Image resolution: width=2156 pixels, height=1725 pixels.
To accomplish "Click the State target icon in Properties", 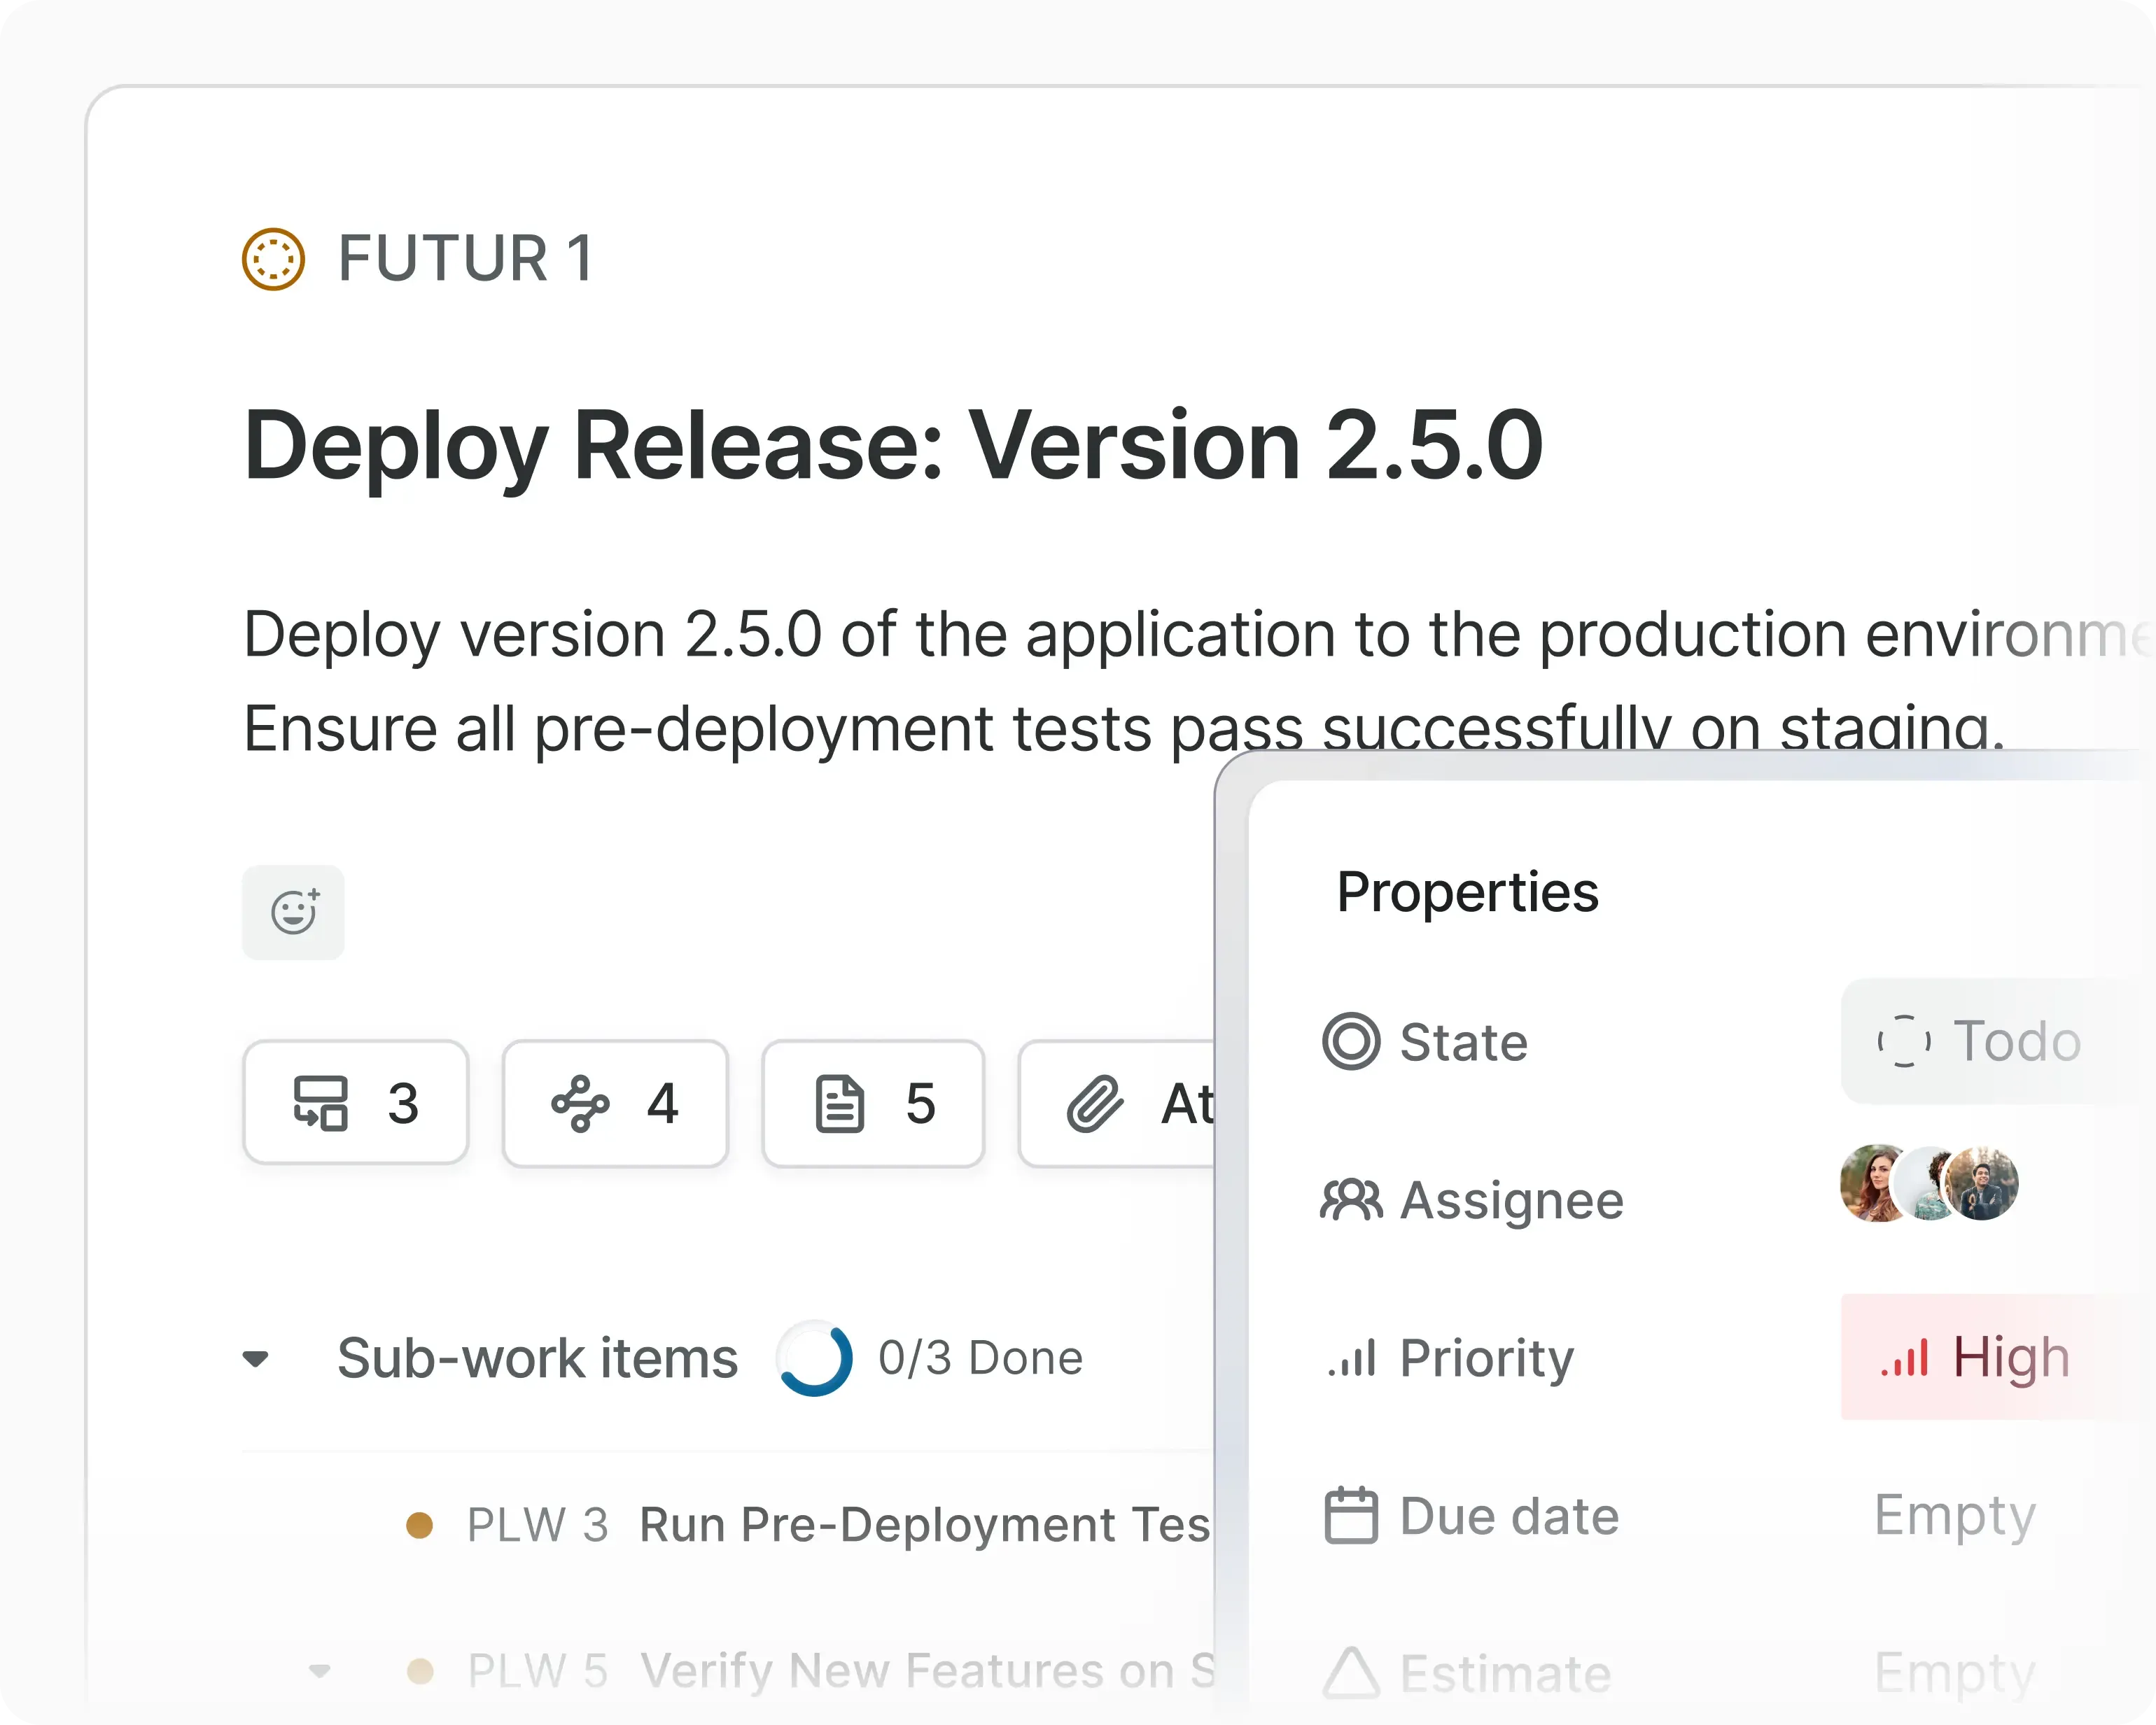I will [1352, 1040].
